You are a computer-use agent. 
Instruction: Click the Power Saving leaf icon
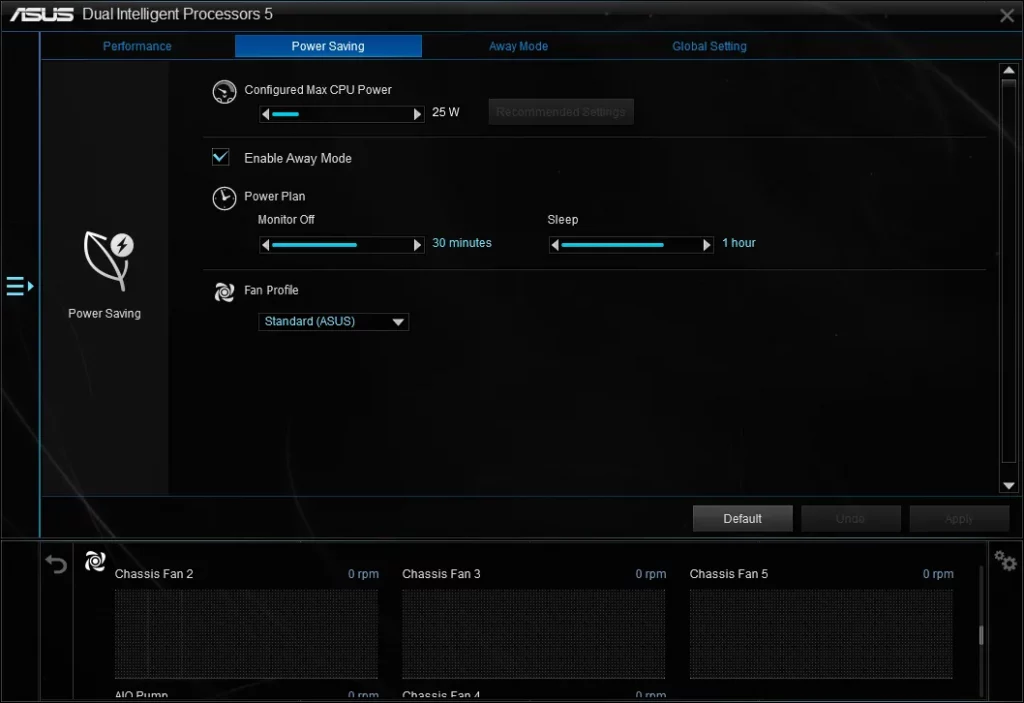click(108, 261)
